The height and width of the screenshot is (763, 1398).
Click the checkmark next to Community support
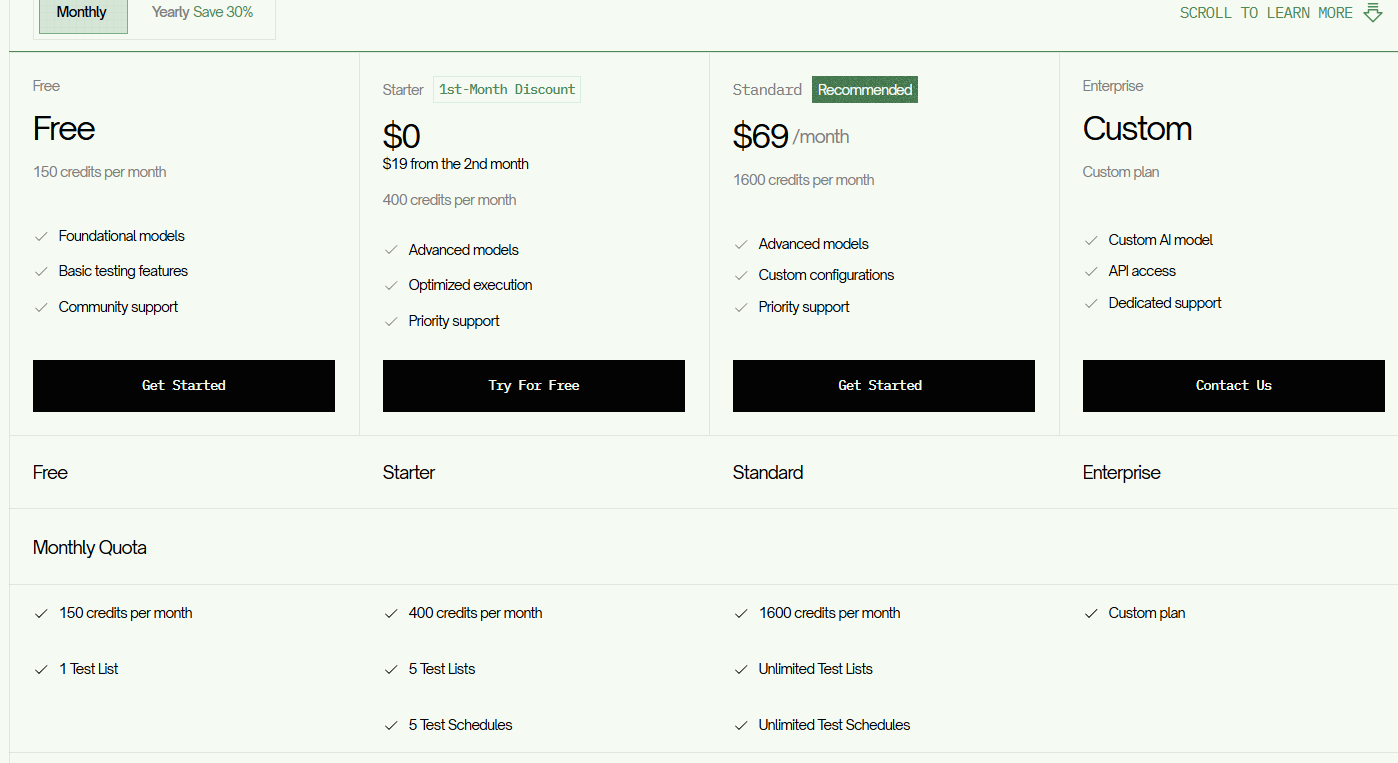[40, 306]
